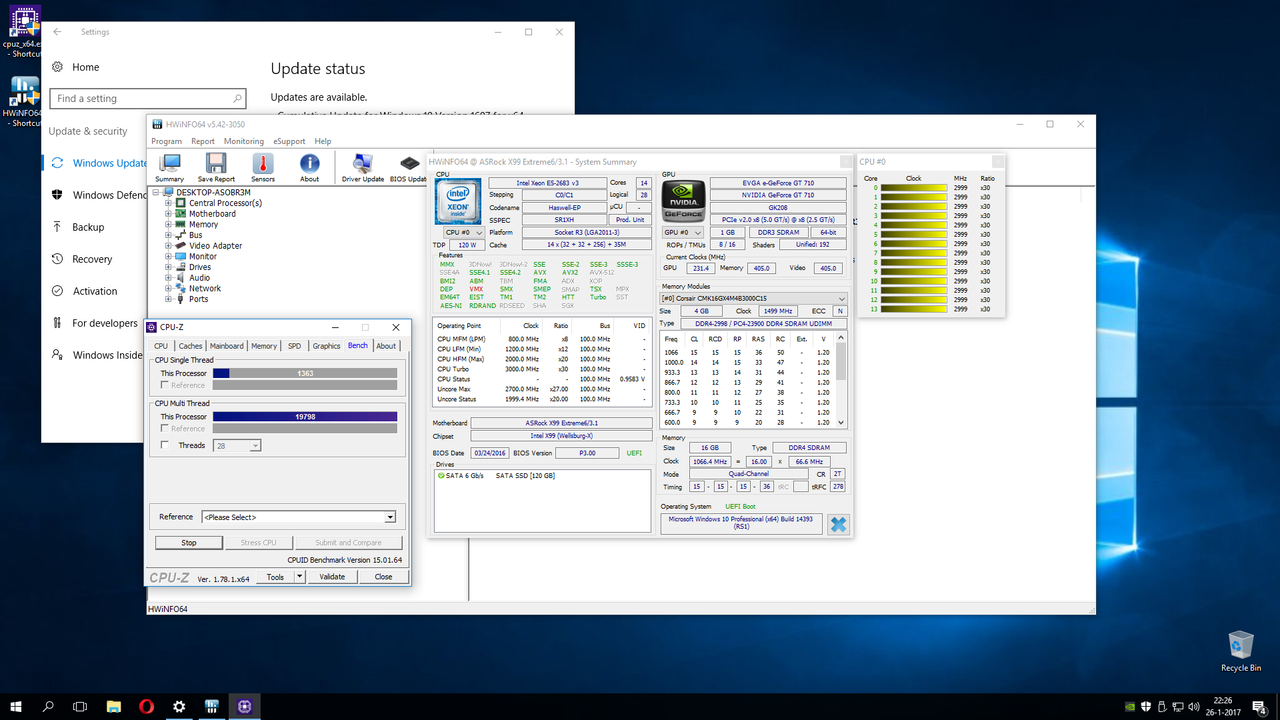
Task: Open the Reference 'Please Select' dropdown
Action: point(298,517)
